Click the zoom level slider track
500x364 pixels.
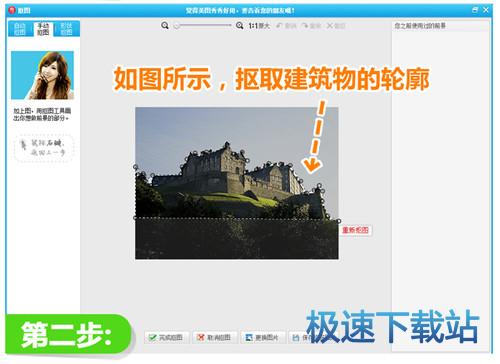(x=203, y=25)
